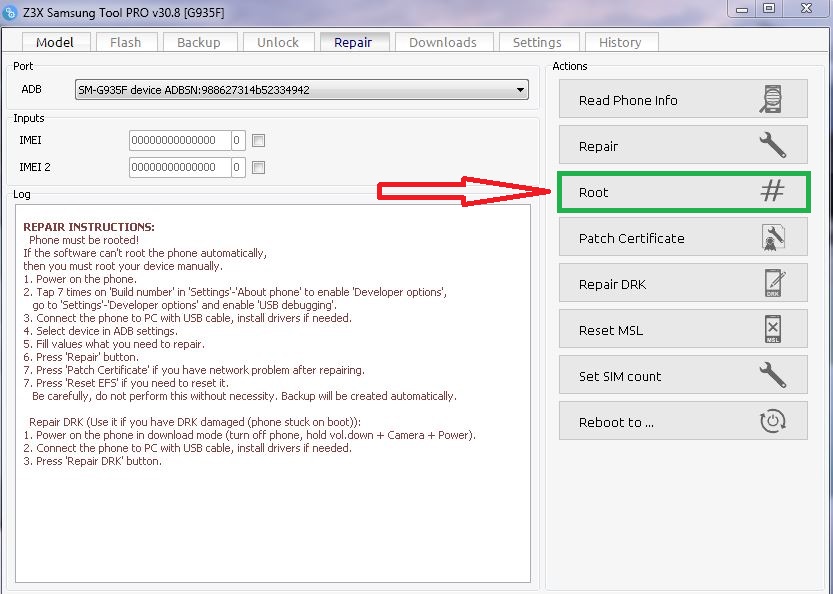Go to the Unlock tab
The height and width of the screenshot is (594, 833).
point(278,43)
